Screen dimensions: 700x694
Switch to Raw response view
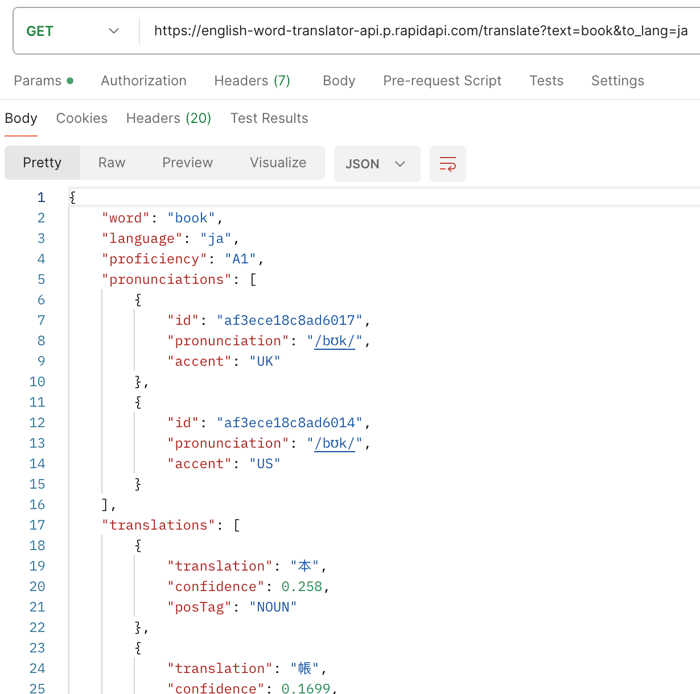tap(112, 163)
